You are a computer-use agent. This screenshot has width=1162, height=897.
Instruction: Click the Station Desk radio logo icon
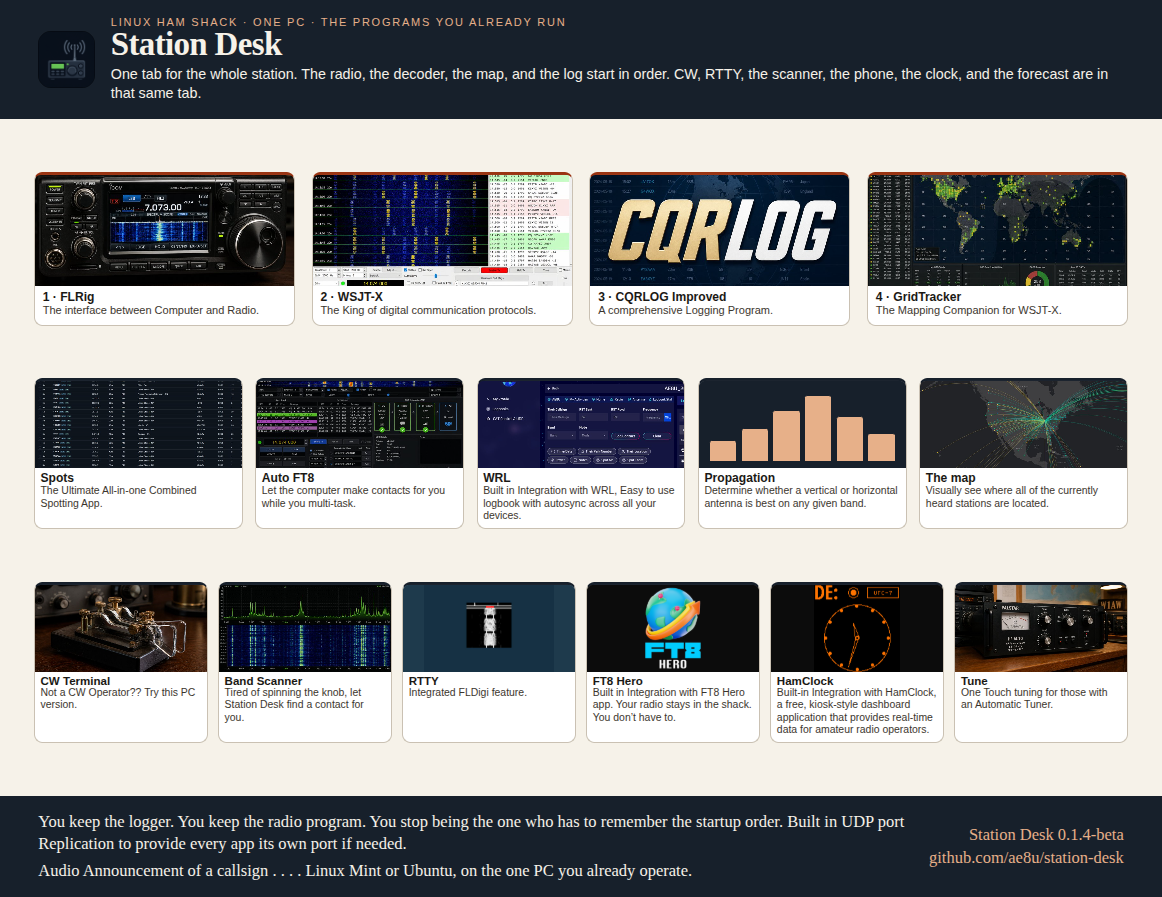pos(67,59)
